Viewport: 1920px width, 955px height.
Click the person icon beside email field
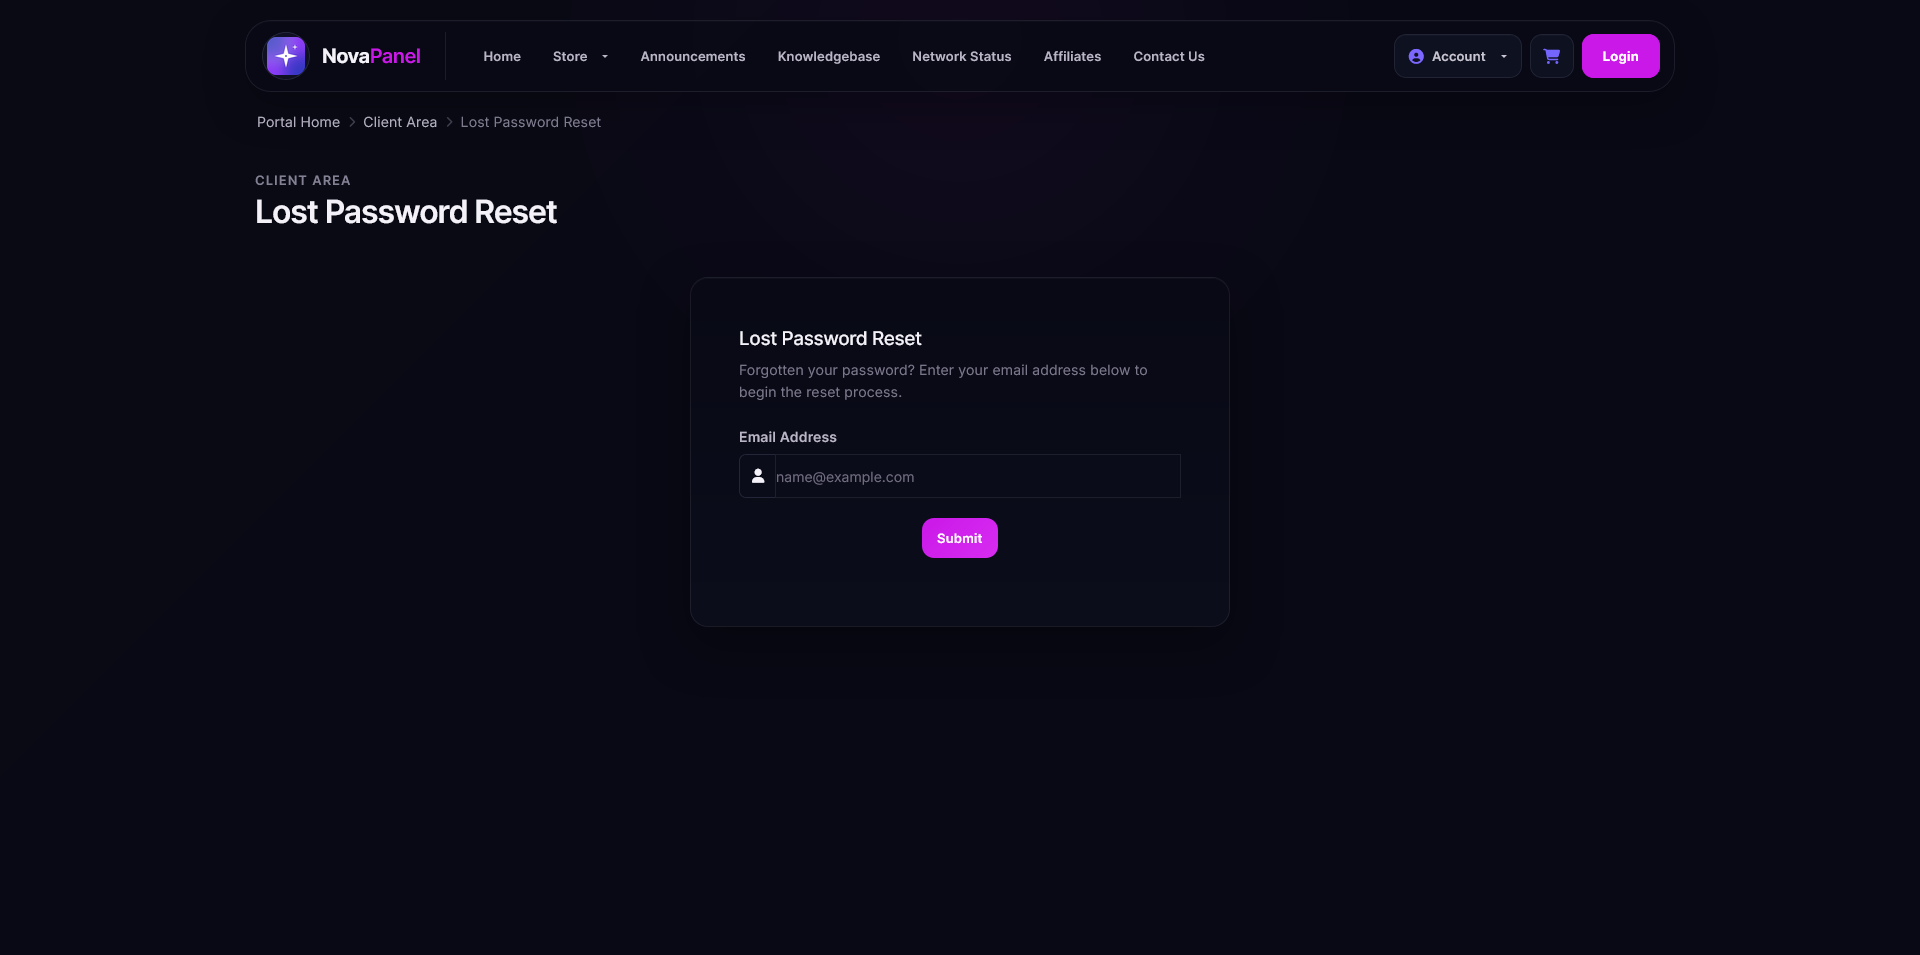758,476
